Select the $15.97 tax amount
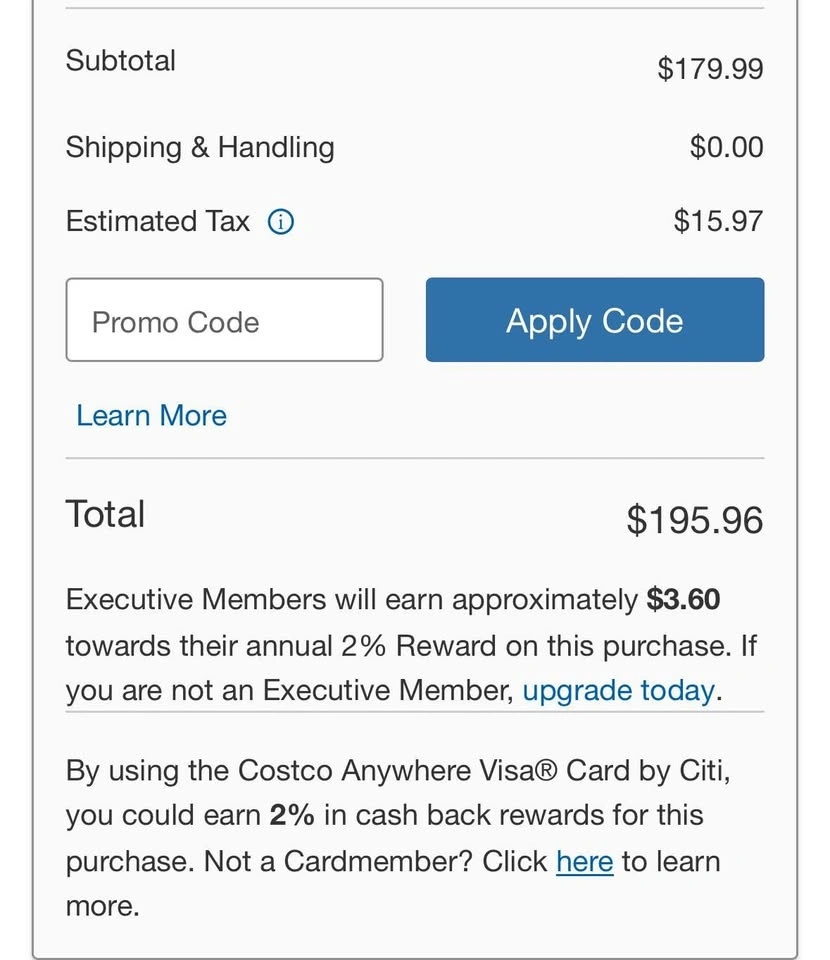 718,221
